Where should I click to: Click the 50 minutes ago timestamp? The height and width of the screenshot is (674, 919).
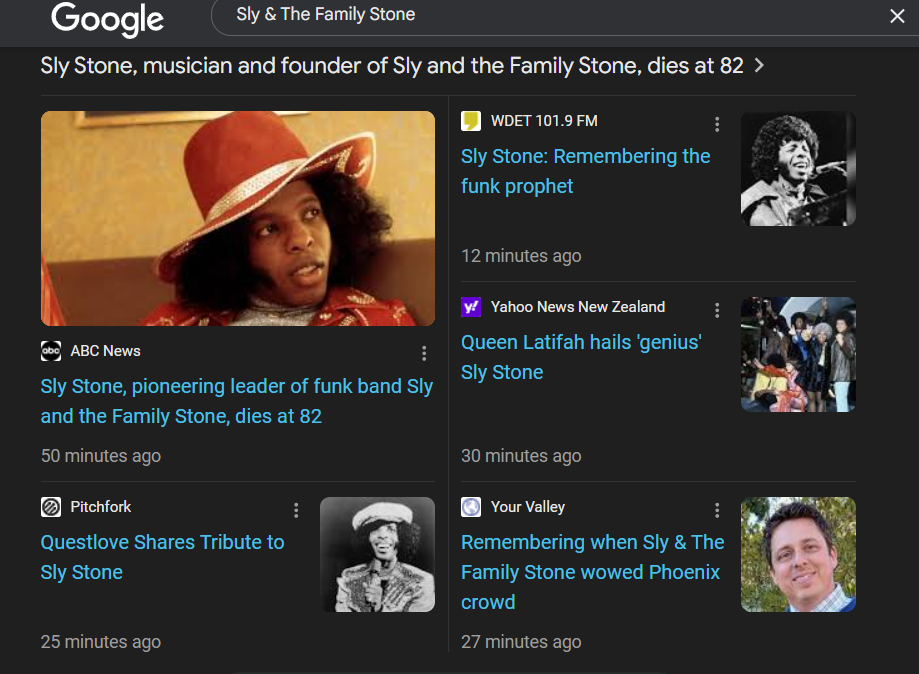101,455
